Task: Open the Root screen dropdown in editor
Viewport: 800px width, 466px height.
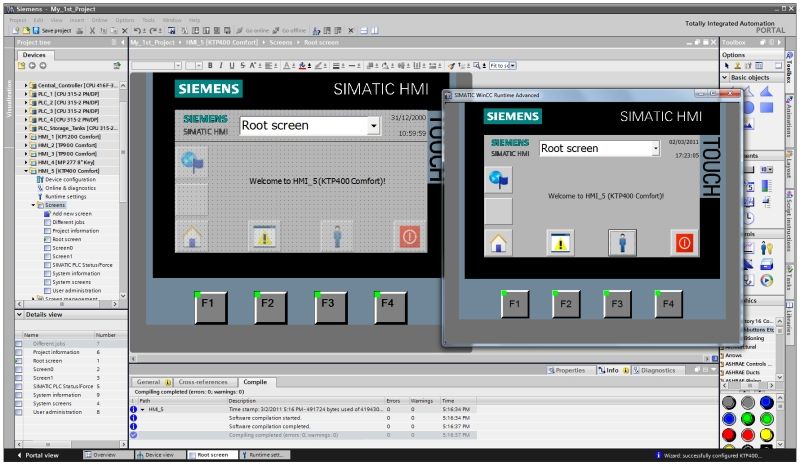Action: (x=373, y=126)
